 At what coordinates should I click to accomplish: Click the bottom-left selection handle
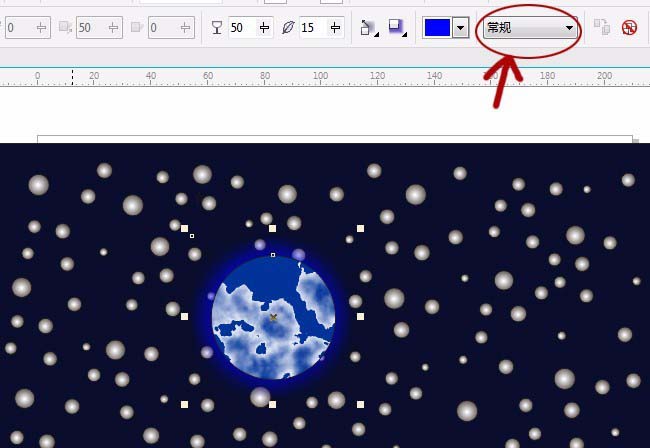pyautogui.click(x=184, y=404)
